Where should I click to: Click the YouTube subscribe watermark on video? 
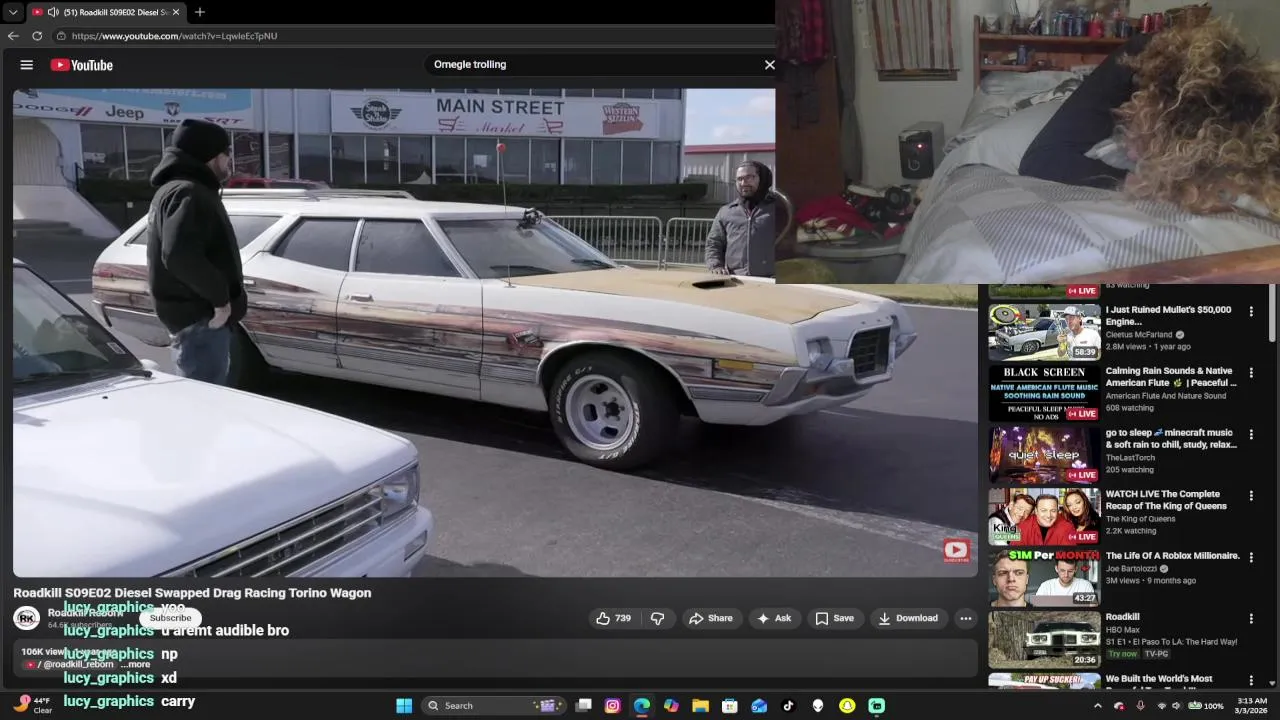[x=956, y=549]
